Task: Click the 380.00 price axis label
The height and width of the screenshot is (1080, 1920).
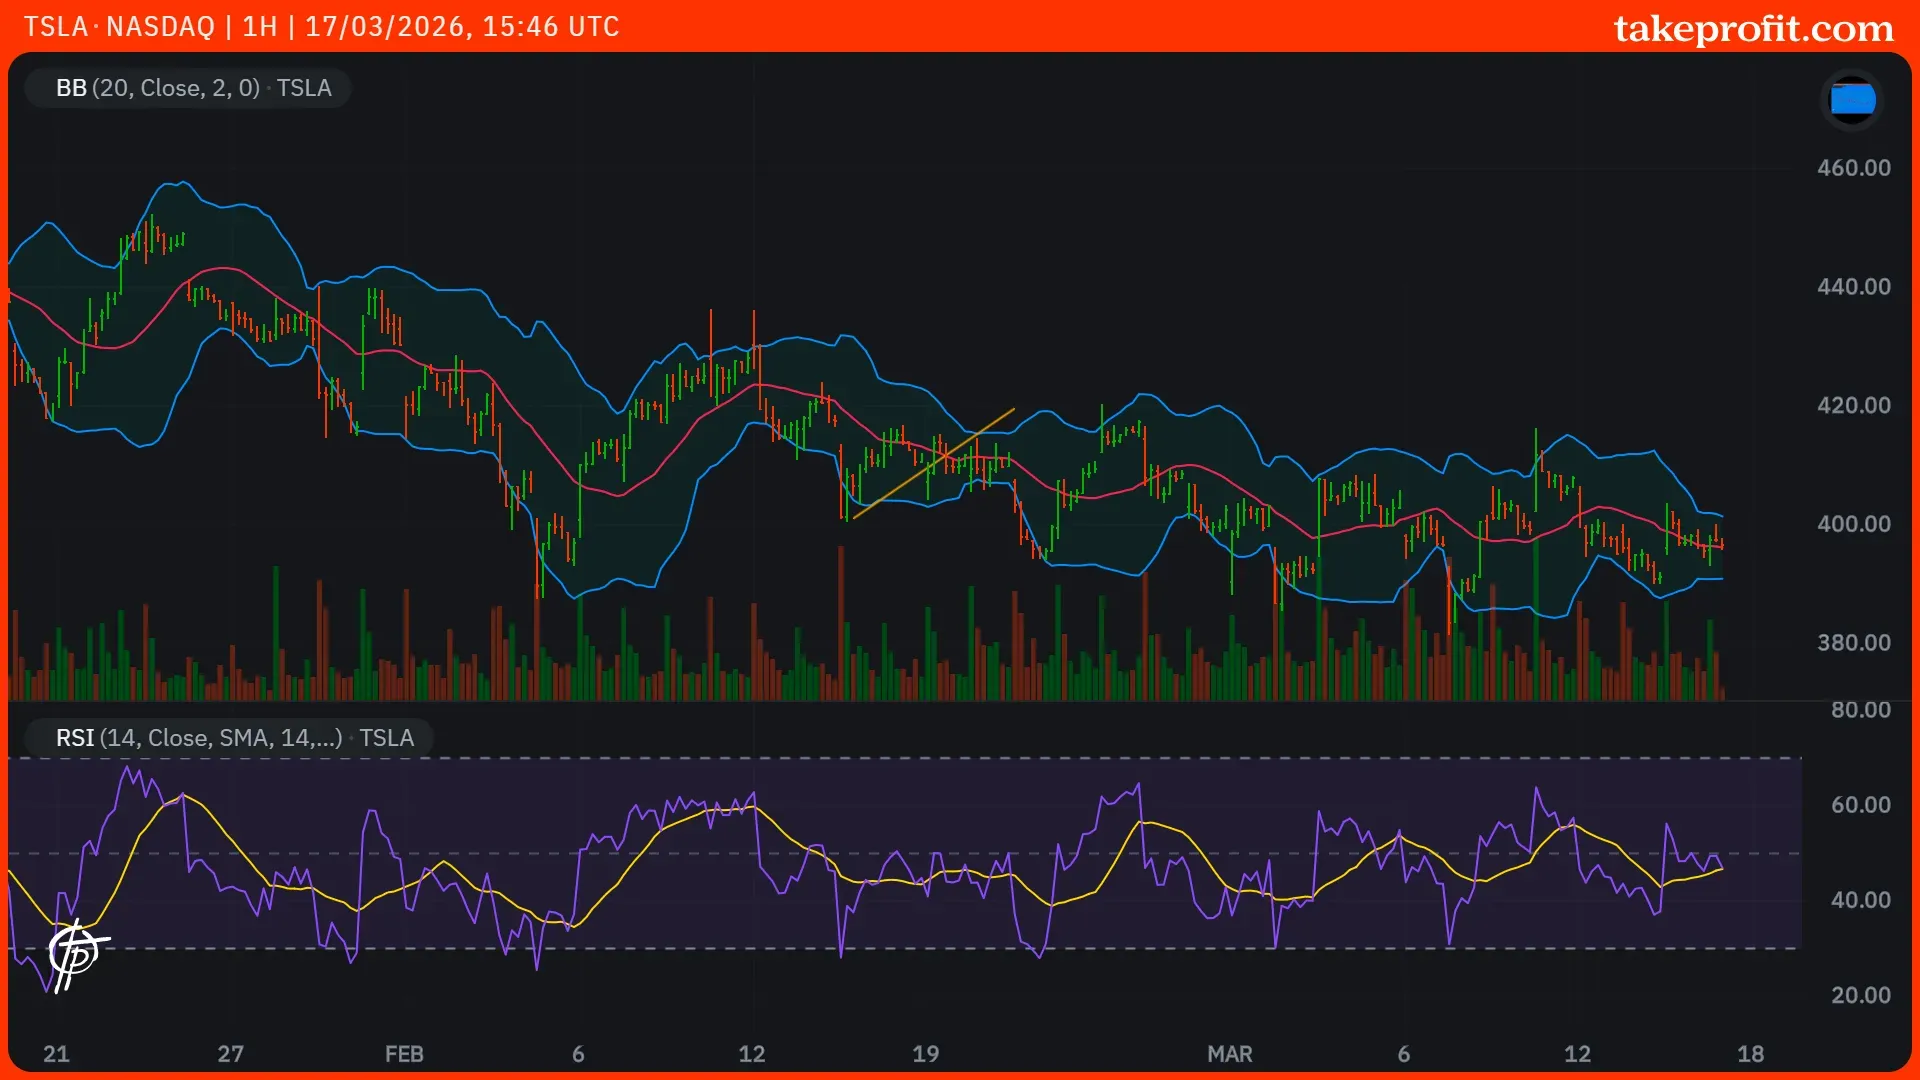Action: click(x=1853, y=643)
